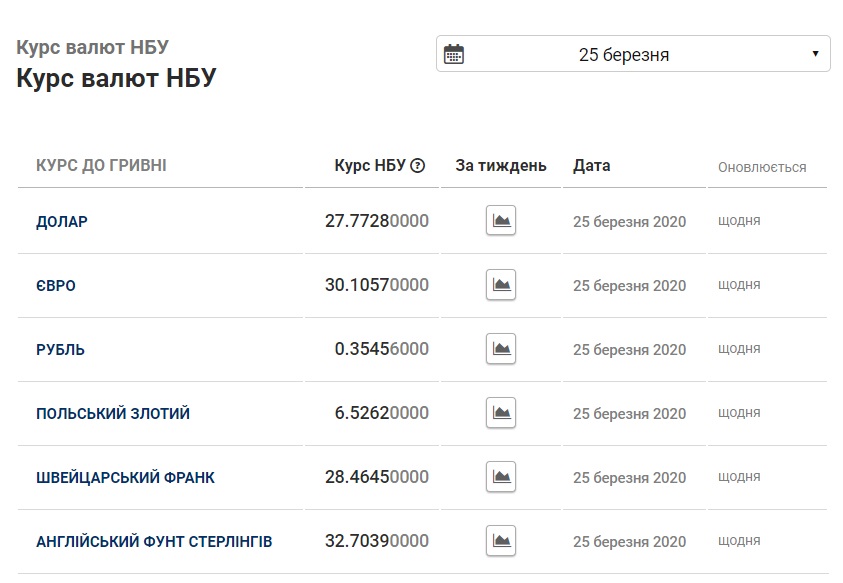Image resolution: width=843 pixels, height=583 pixels.
Task: Open the 25 березня date selector
Action: point(624,55)
